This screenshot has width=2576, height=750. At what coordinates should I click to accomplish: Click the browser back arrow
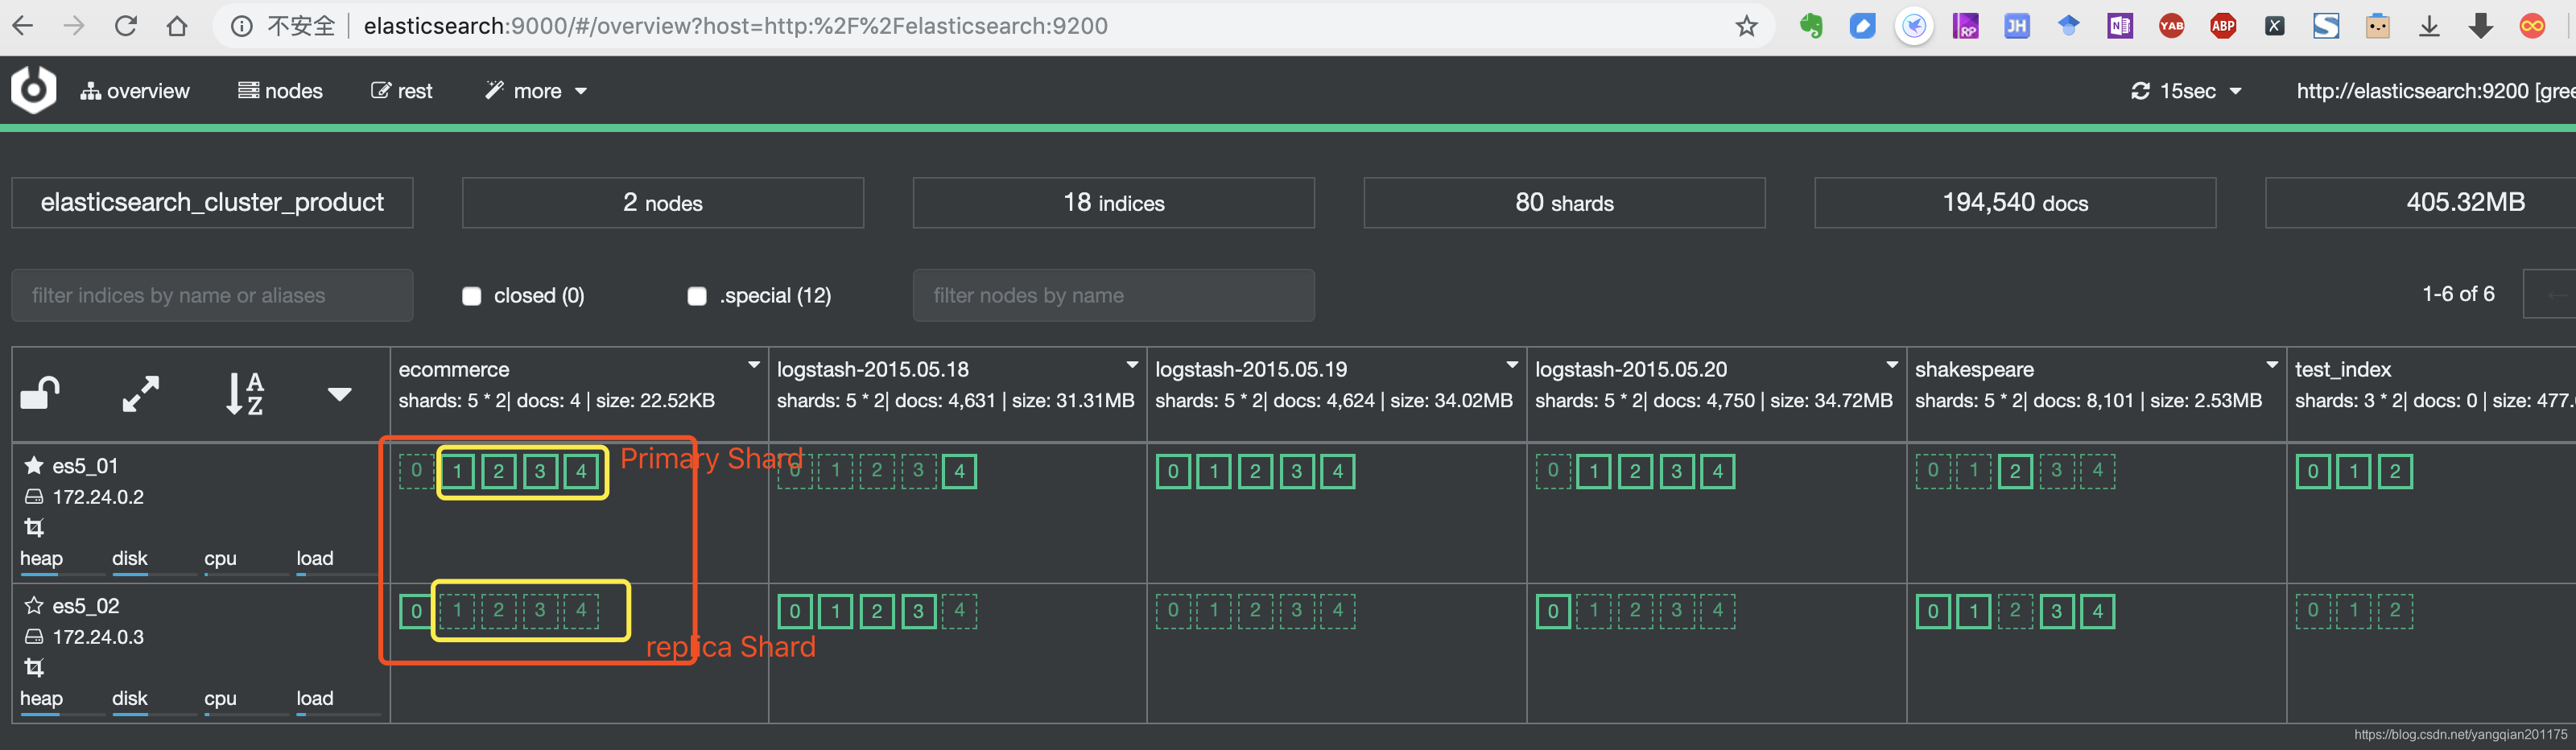coord(22,26)
